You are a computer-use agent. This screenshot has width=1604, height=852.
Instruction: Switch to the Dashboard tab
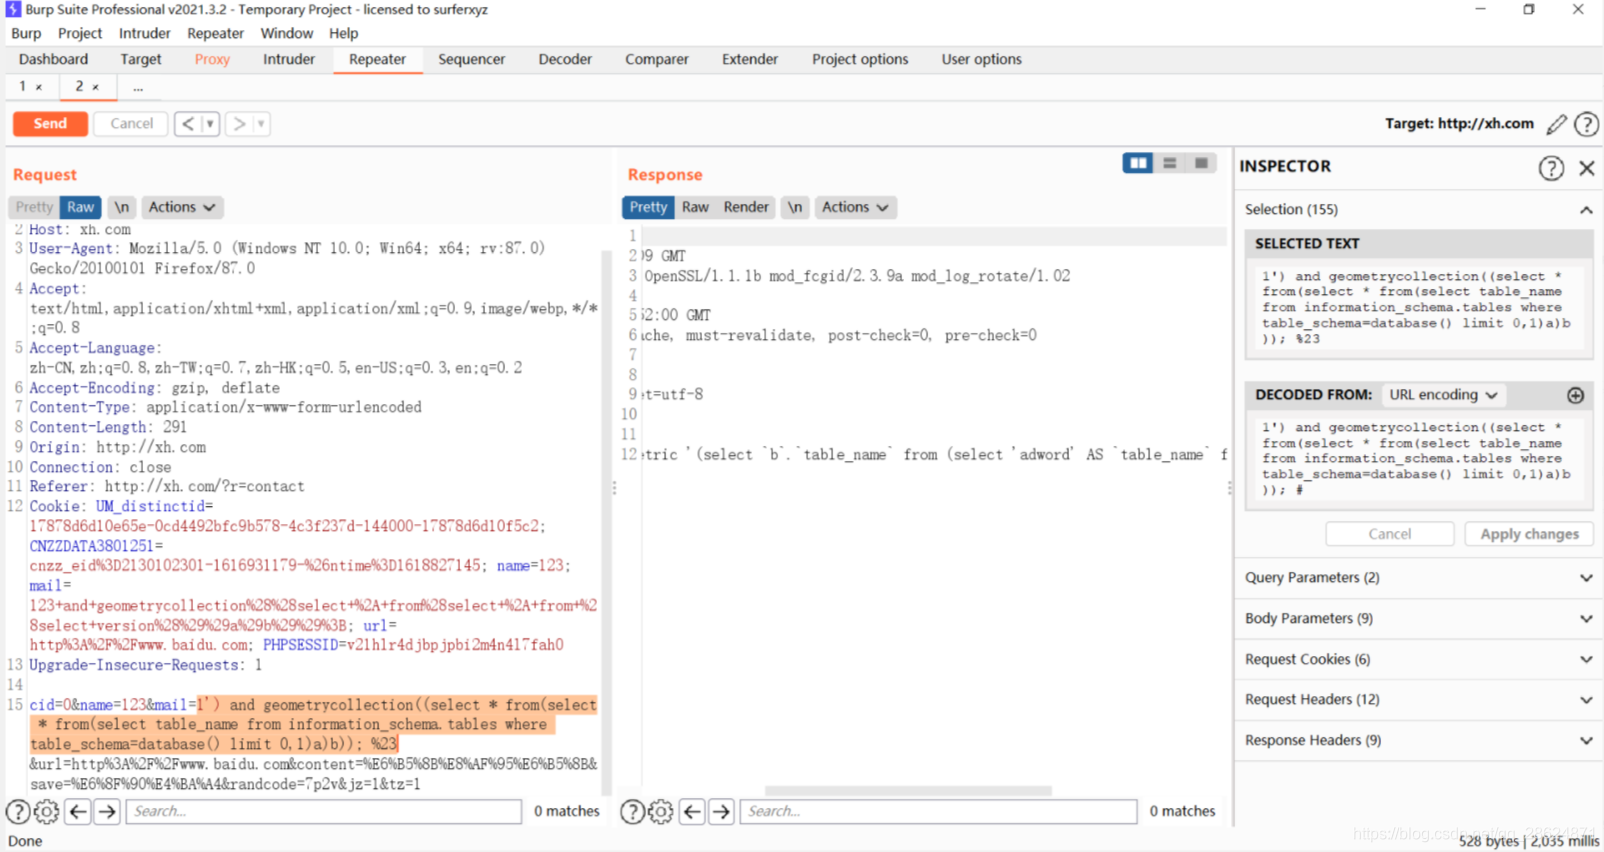[x=53, y=59]
